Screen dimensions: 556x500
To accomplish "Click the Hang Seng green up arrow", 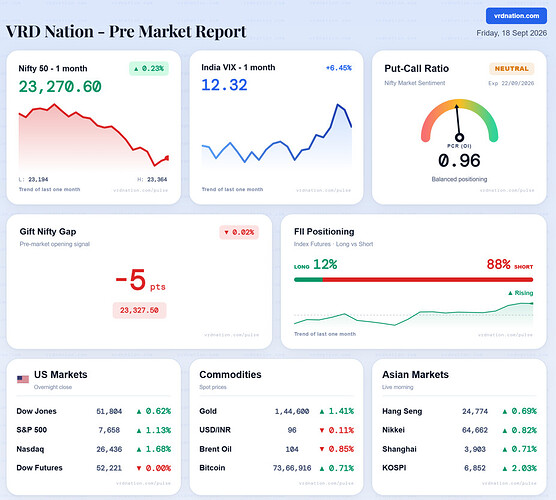I will 505,411.
